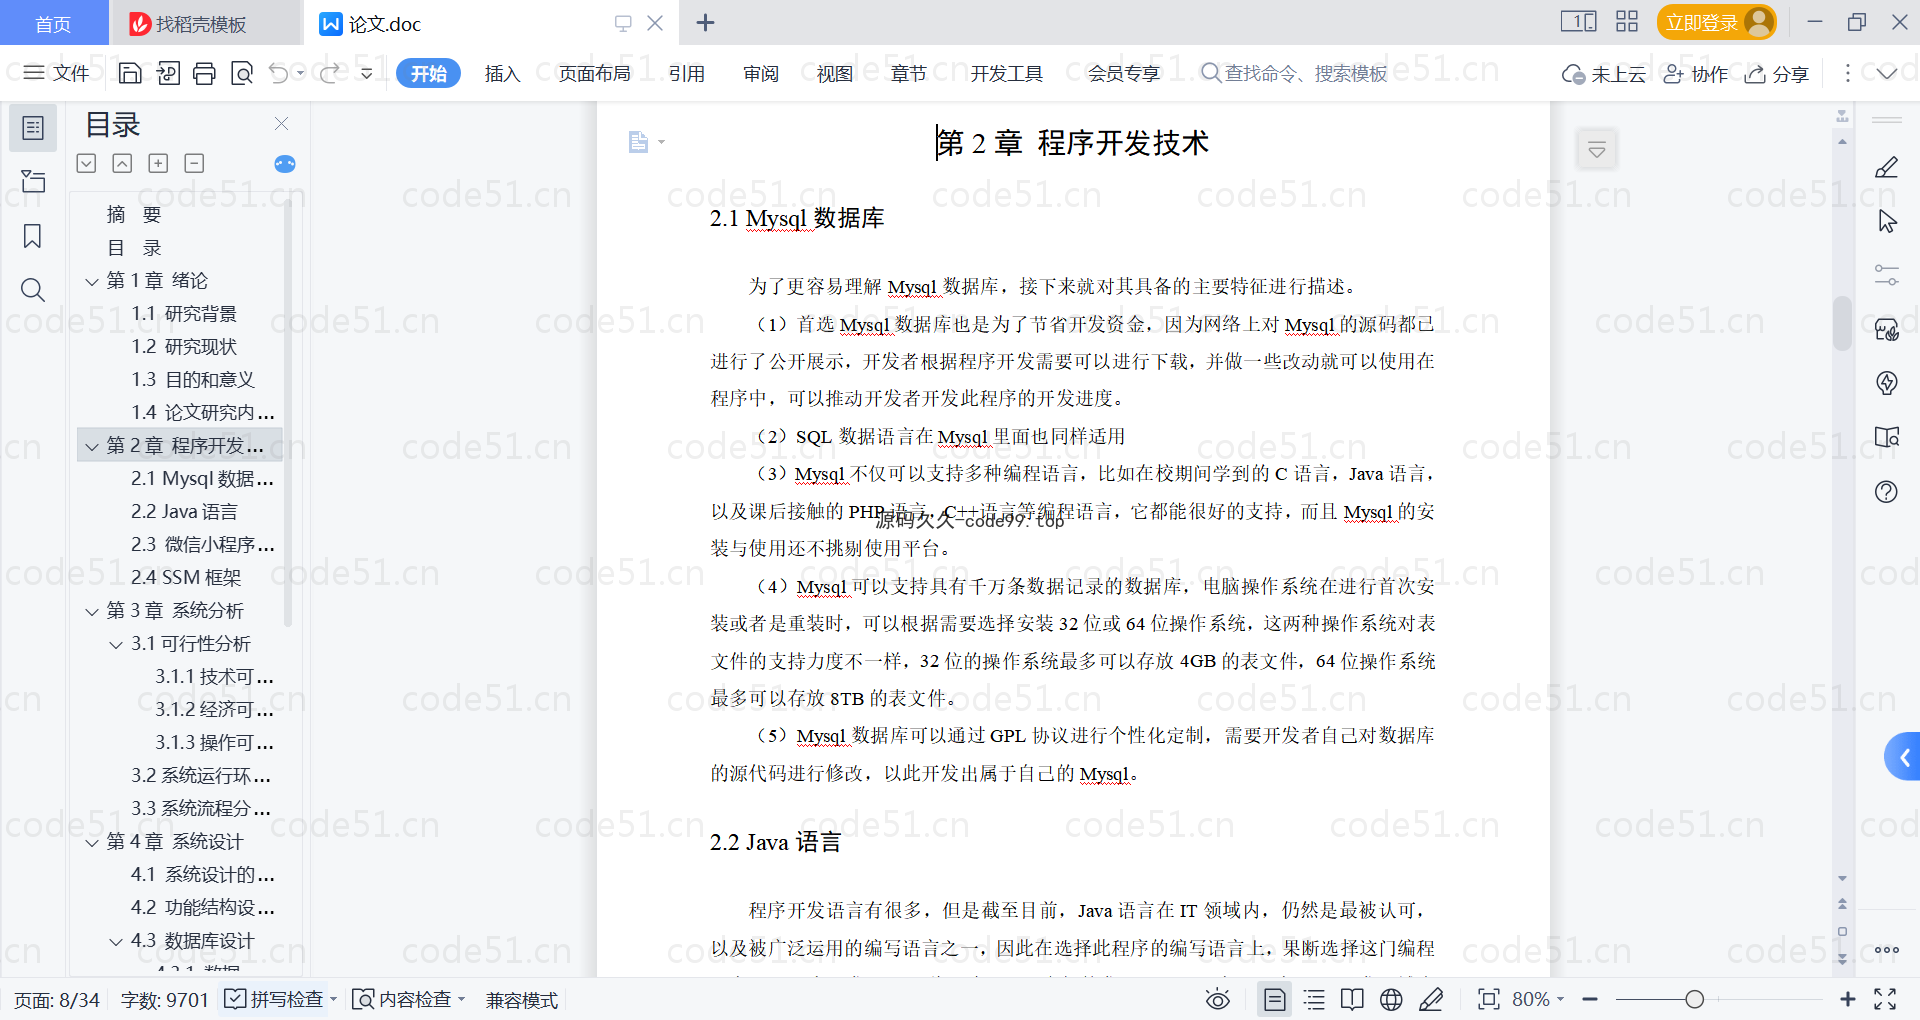Click the new tab plus button
The width and height of the screenshot is (1920, 1020).
tap(705, 23)
